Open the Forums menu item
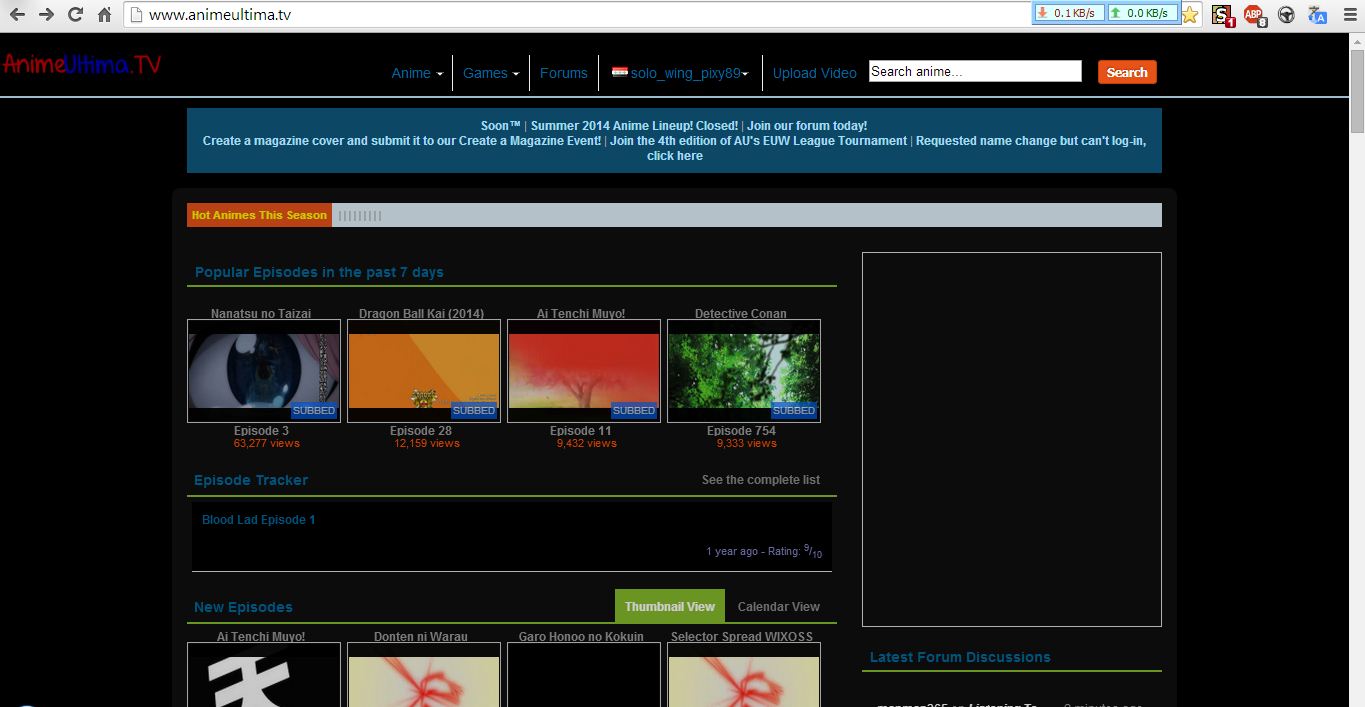1365x707 pixels. pos(563,73)
